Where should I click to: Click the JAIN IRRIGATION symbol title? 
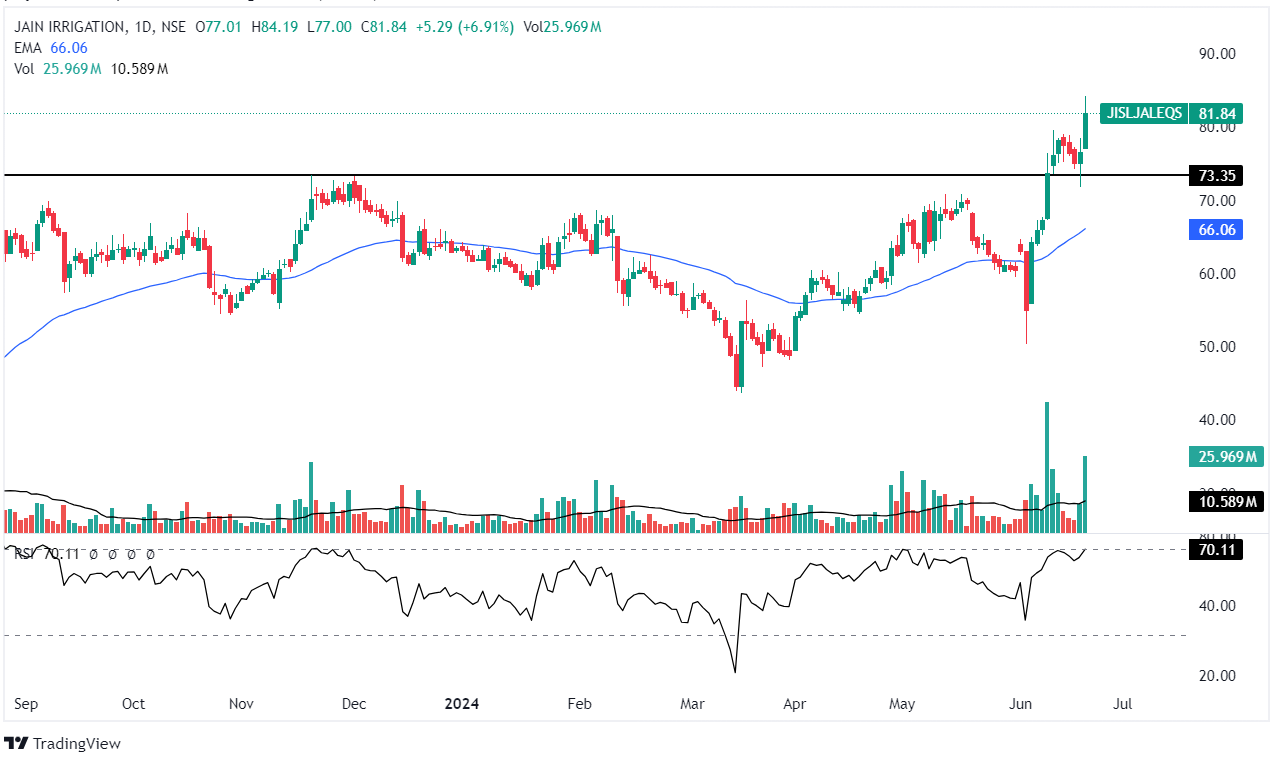click(x=69, y=27)
